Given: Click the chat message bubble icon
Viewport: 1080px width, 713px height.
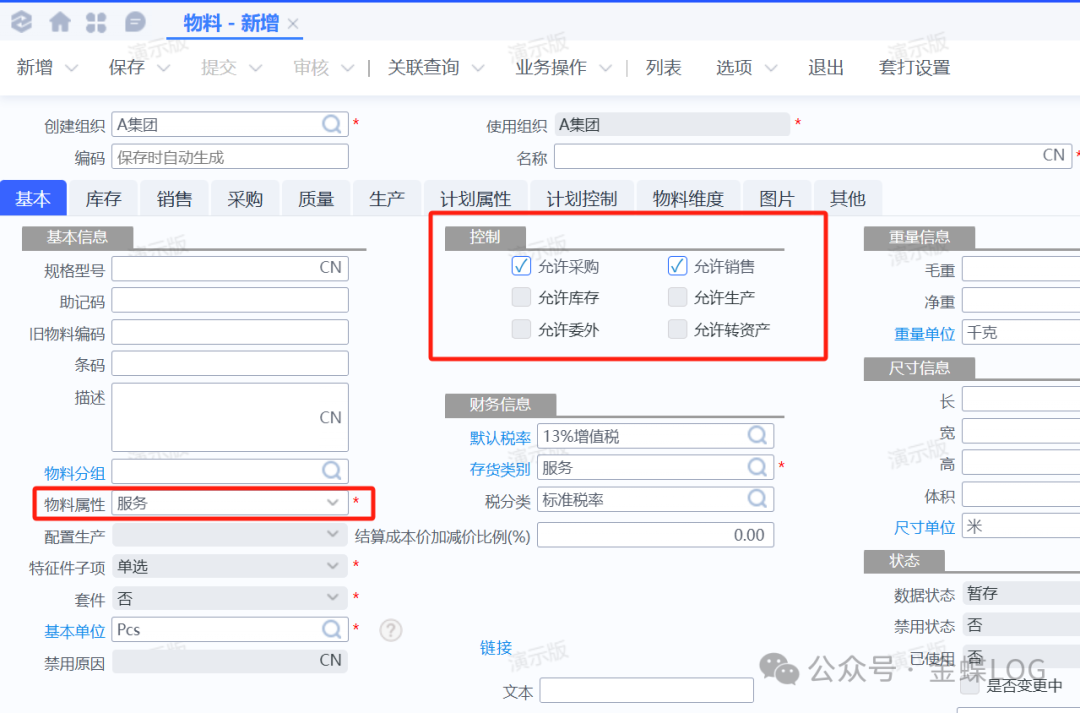Looking at the screenshot, I should point(134,22).
